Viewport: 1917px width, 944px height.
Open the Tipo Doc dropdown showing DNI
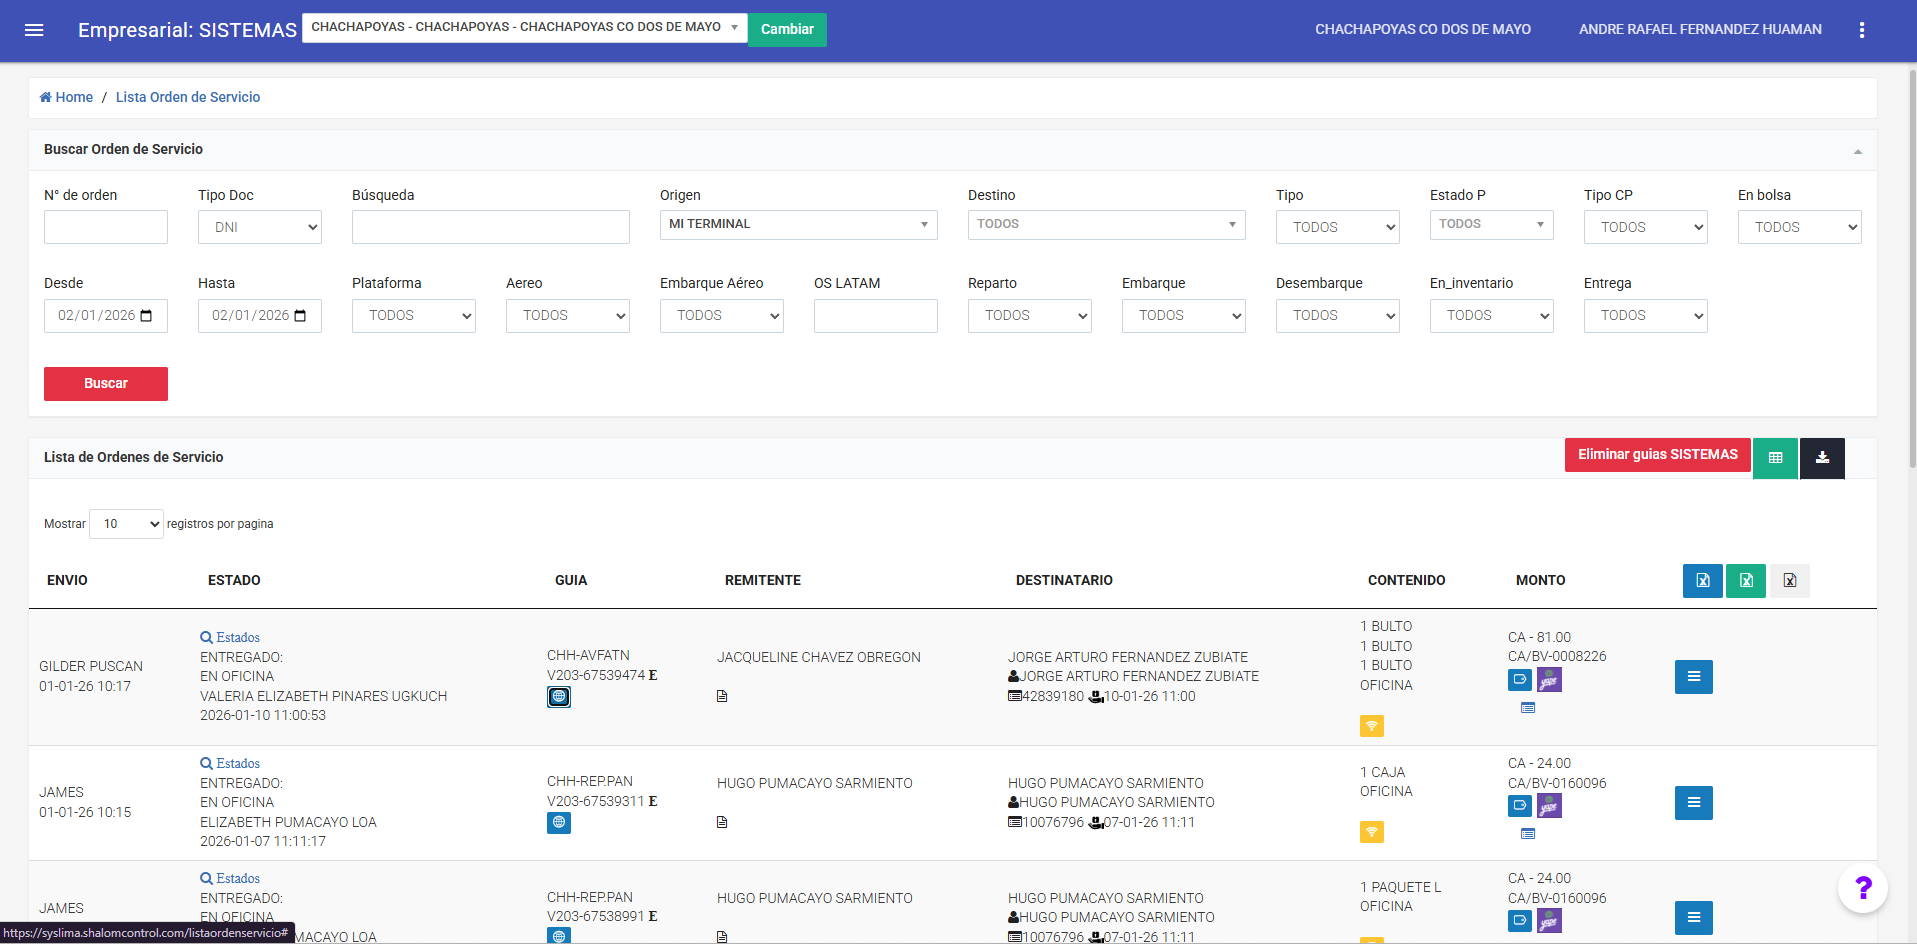260,227
